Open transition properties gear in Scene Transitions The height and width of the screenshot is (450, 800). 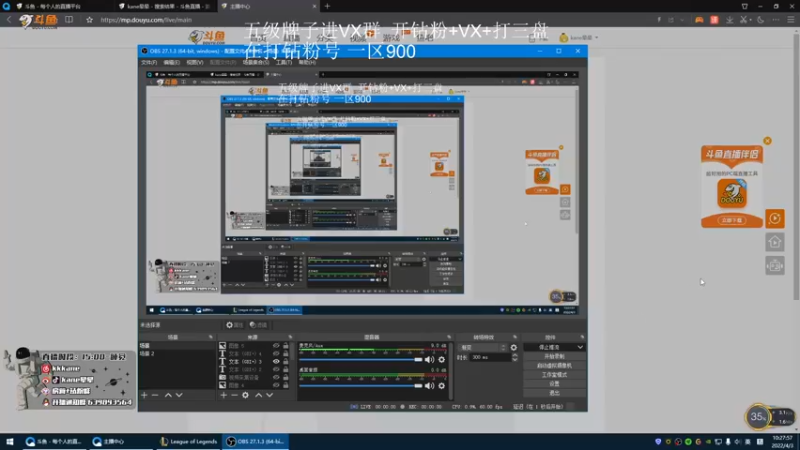(x=514, y=347)
